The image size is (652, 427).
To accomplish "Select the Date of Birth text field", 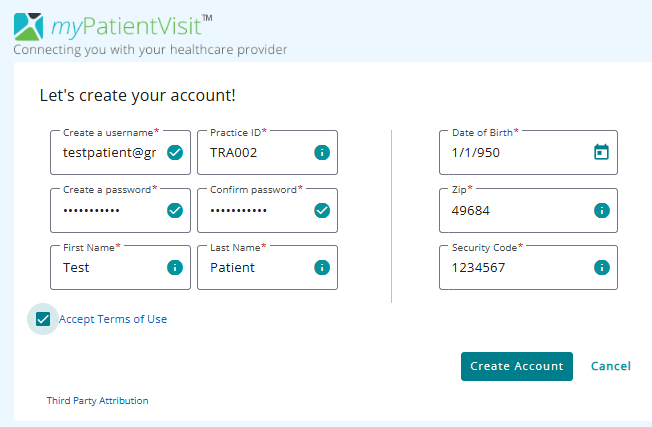I will coord(528,153).
